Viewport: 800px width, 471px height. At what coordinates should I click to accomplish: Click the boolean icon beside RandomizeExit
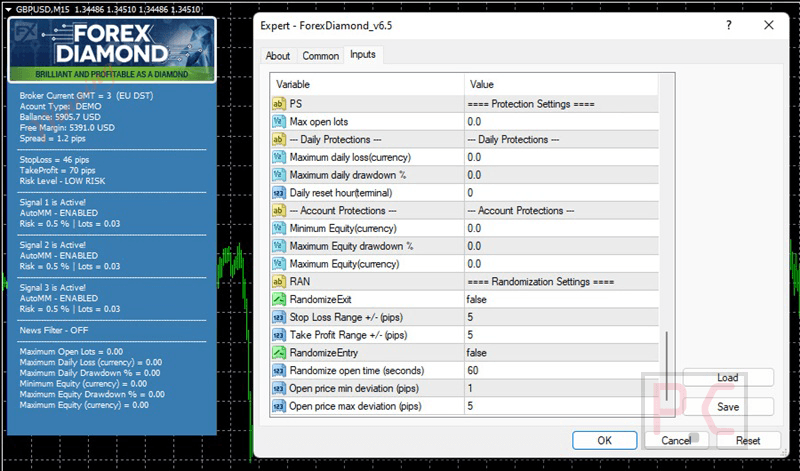[x=279, y=300]
